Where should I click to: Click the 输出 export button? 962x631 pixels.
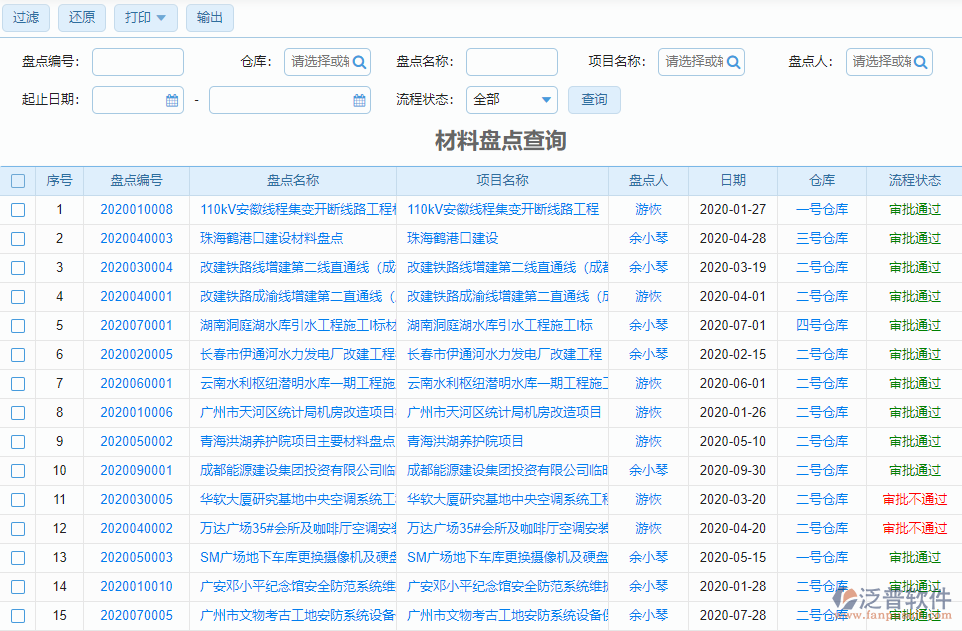point(209,17)
